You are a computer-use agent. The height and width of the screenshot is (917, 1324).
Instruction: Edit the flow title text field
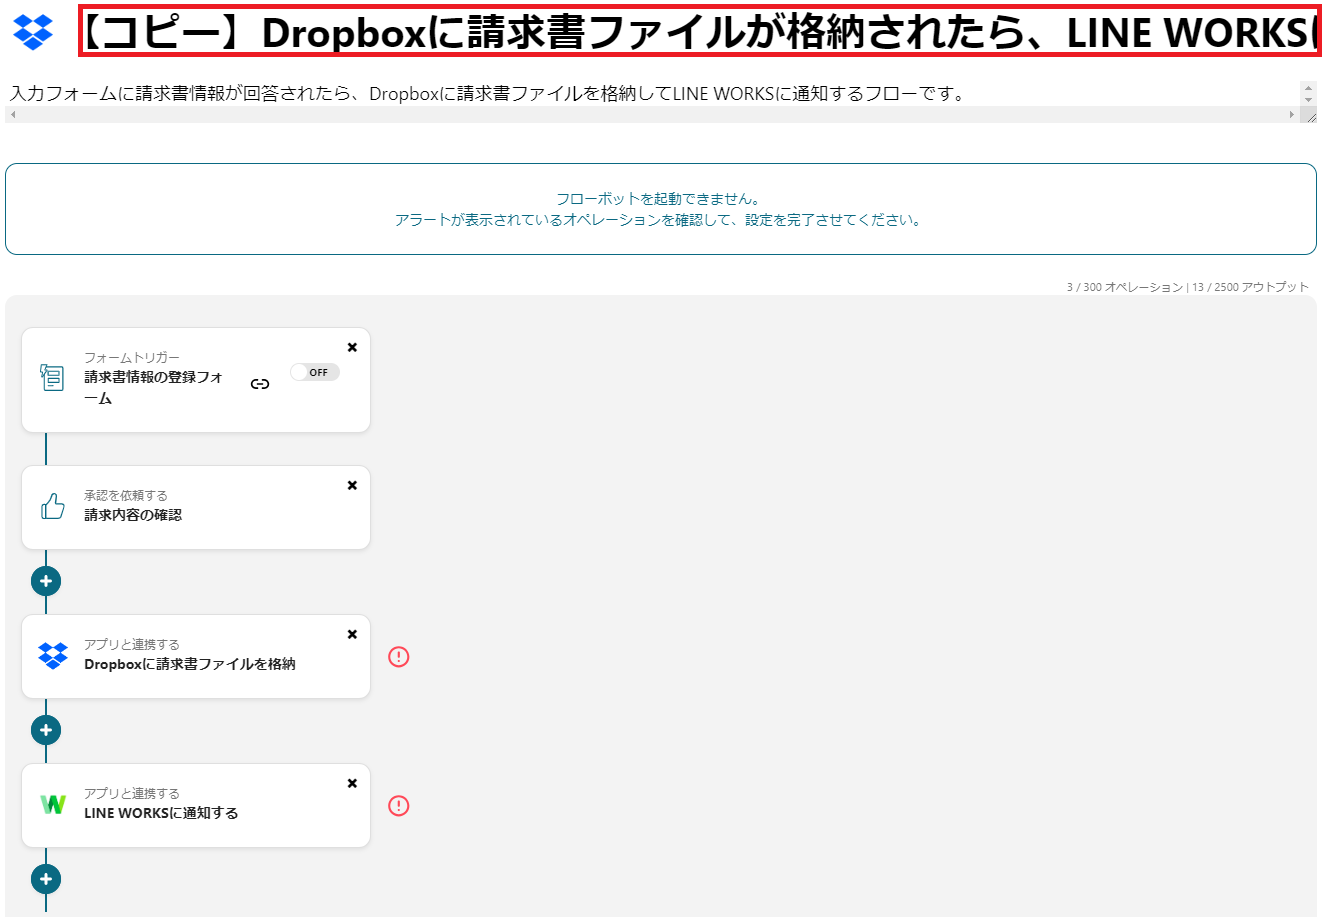(700, 32)
